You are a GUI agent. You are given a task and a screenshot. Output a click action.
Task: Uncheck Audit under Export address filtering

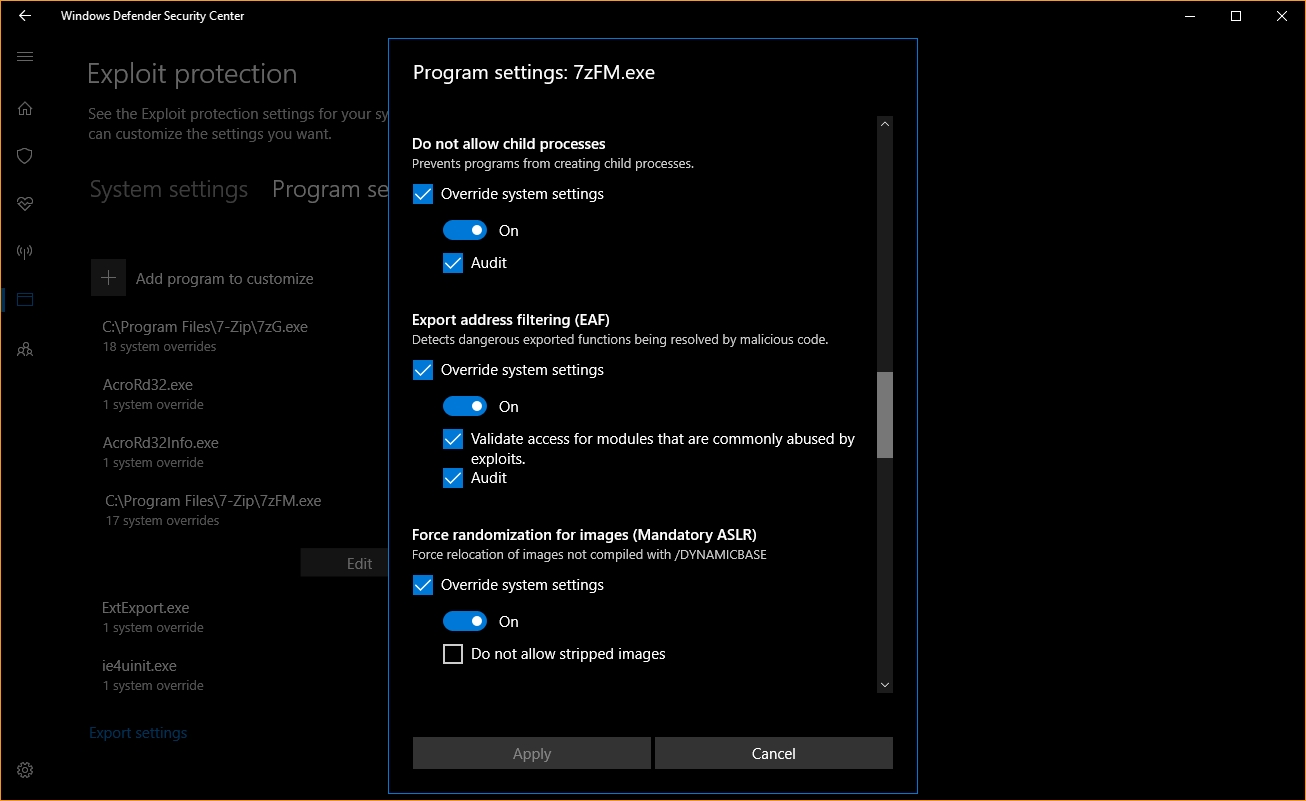coord(453,478)
